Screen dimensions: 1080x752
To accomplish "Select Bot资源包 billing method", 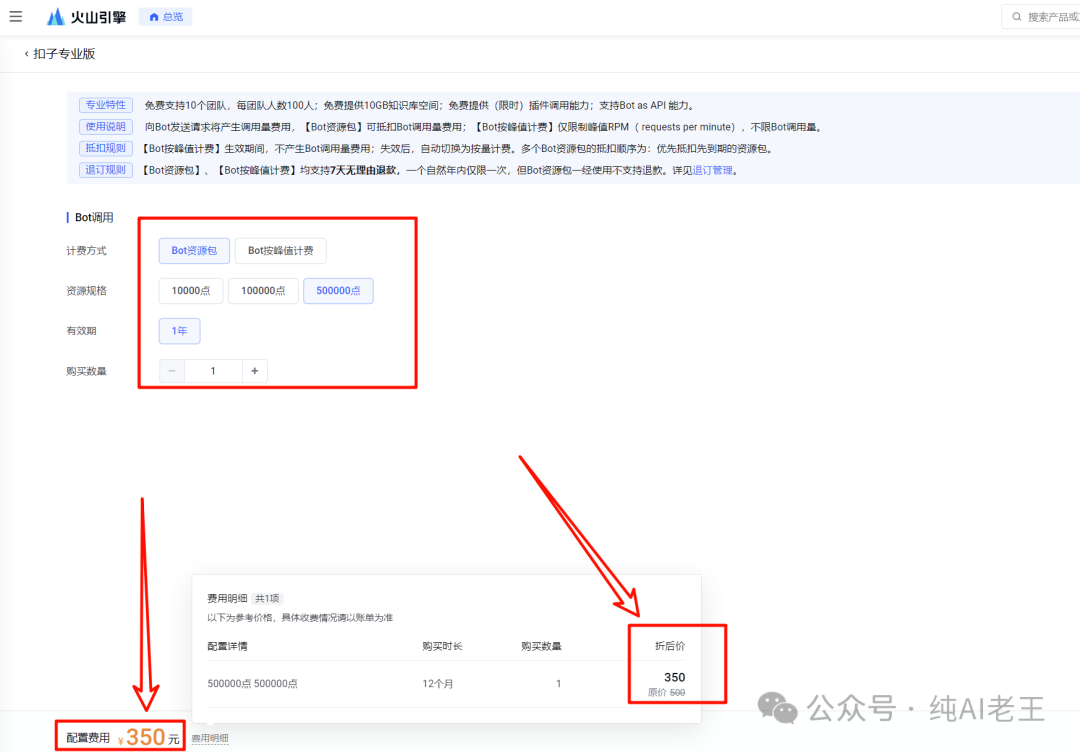I will point(194,251).
